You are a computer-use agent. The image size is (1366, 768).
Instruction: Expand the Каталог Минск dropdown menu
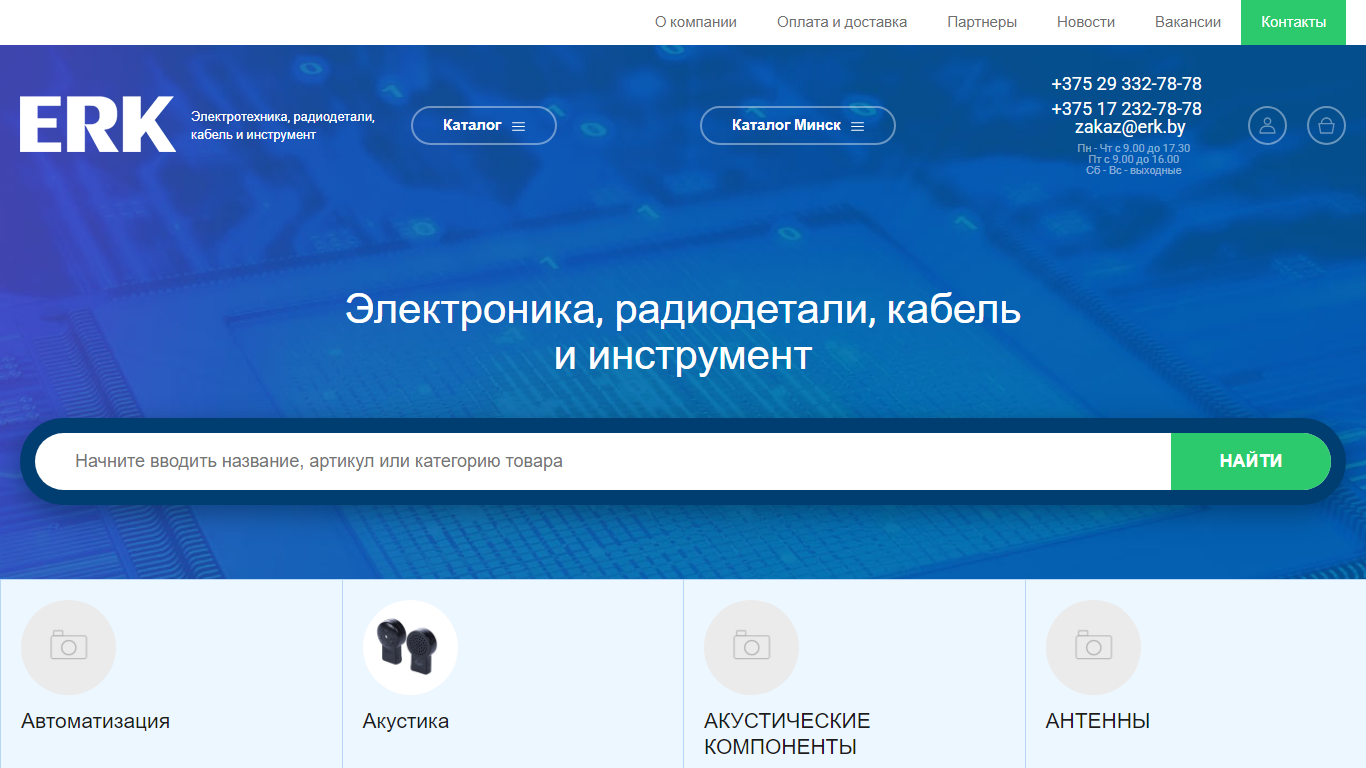pos(798,126)
